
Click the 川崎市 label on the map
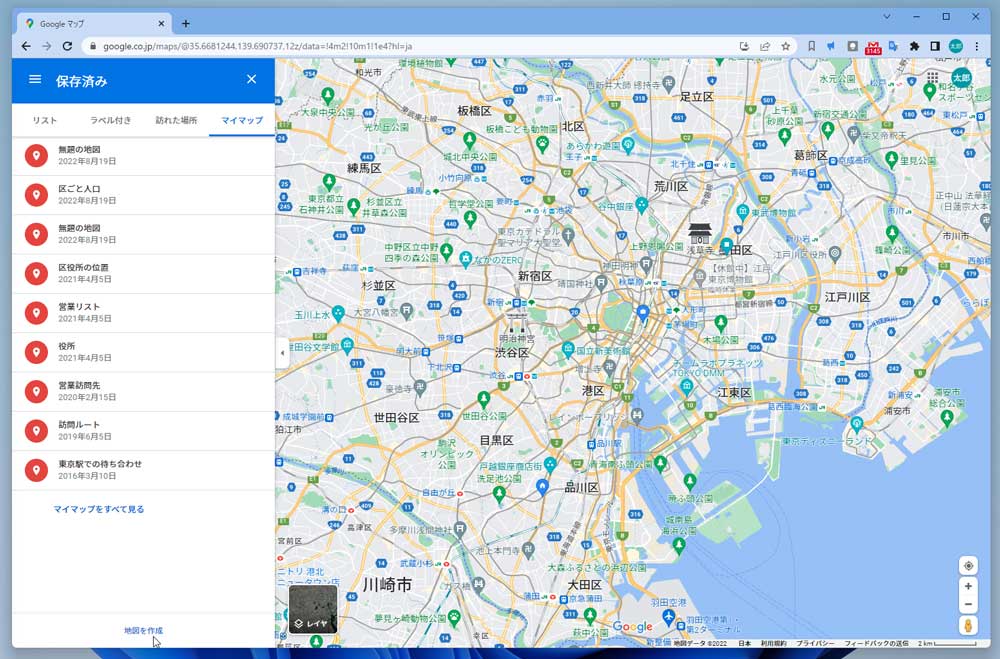pyautogui.click(x=387, y=584)
